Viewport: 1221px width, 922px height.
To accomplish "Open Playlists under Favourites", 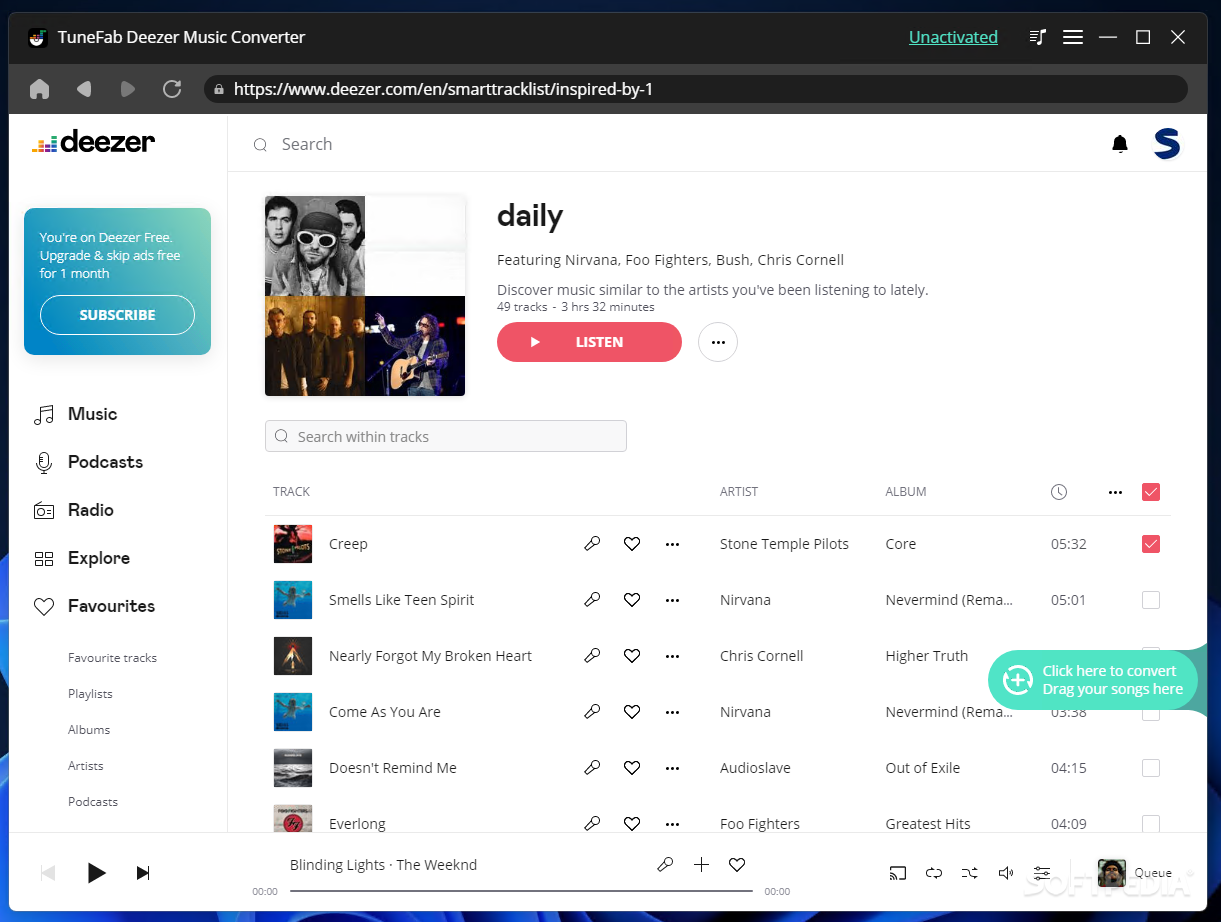I will 90,694.
